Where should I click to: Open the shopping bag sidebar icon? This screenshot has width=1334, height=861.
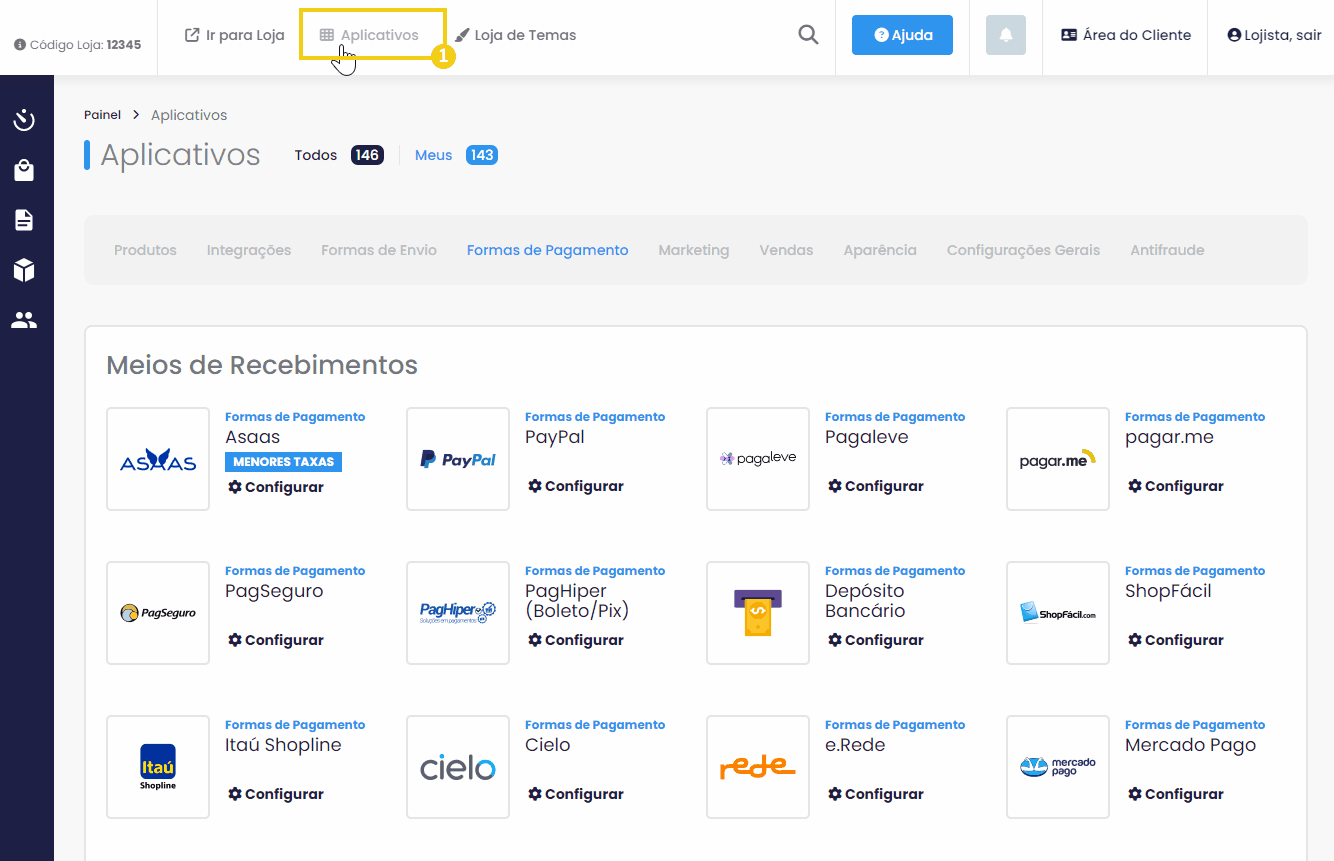pos(24,171)
